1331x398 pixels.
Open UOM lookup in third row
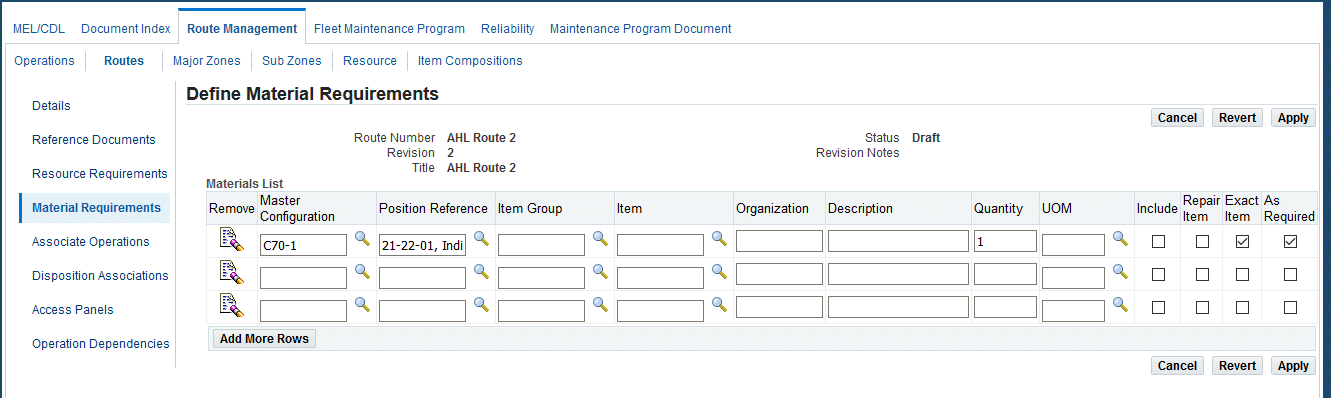(x=1120, y=305)
